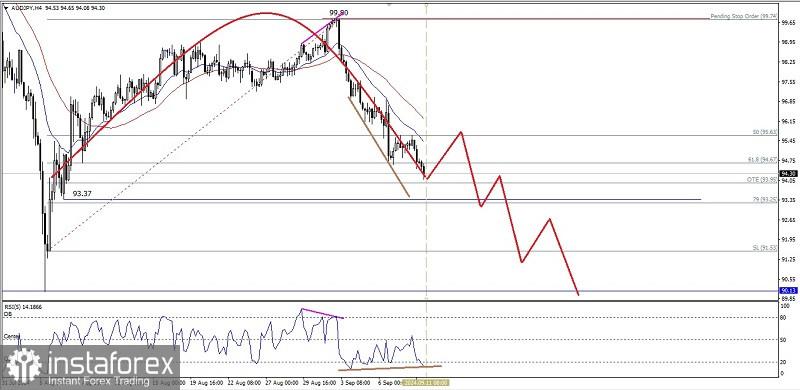
Task: Select the 'OTE (93.95)' level label
Action: [762, 180]
